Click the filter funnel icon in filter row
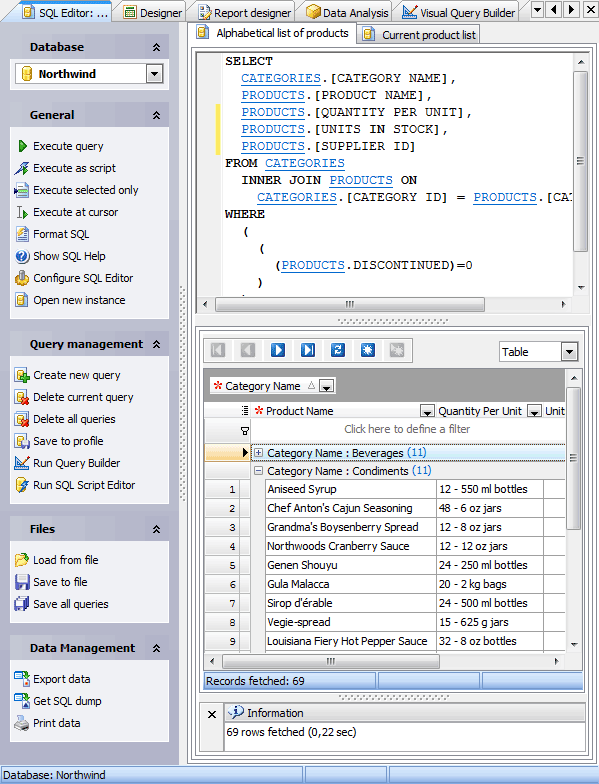 pos(245,430)
